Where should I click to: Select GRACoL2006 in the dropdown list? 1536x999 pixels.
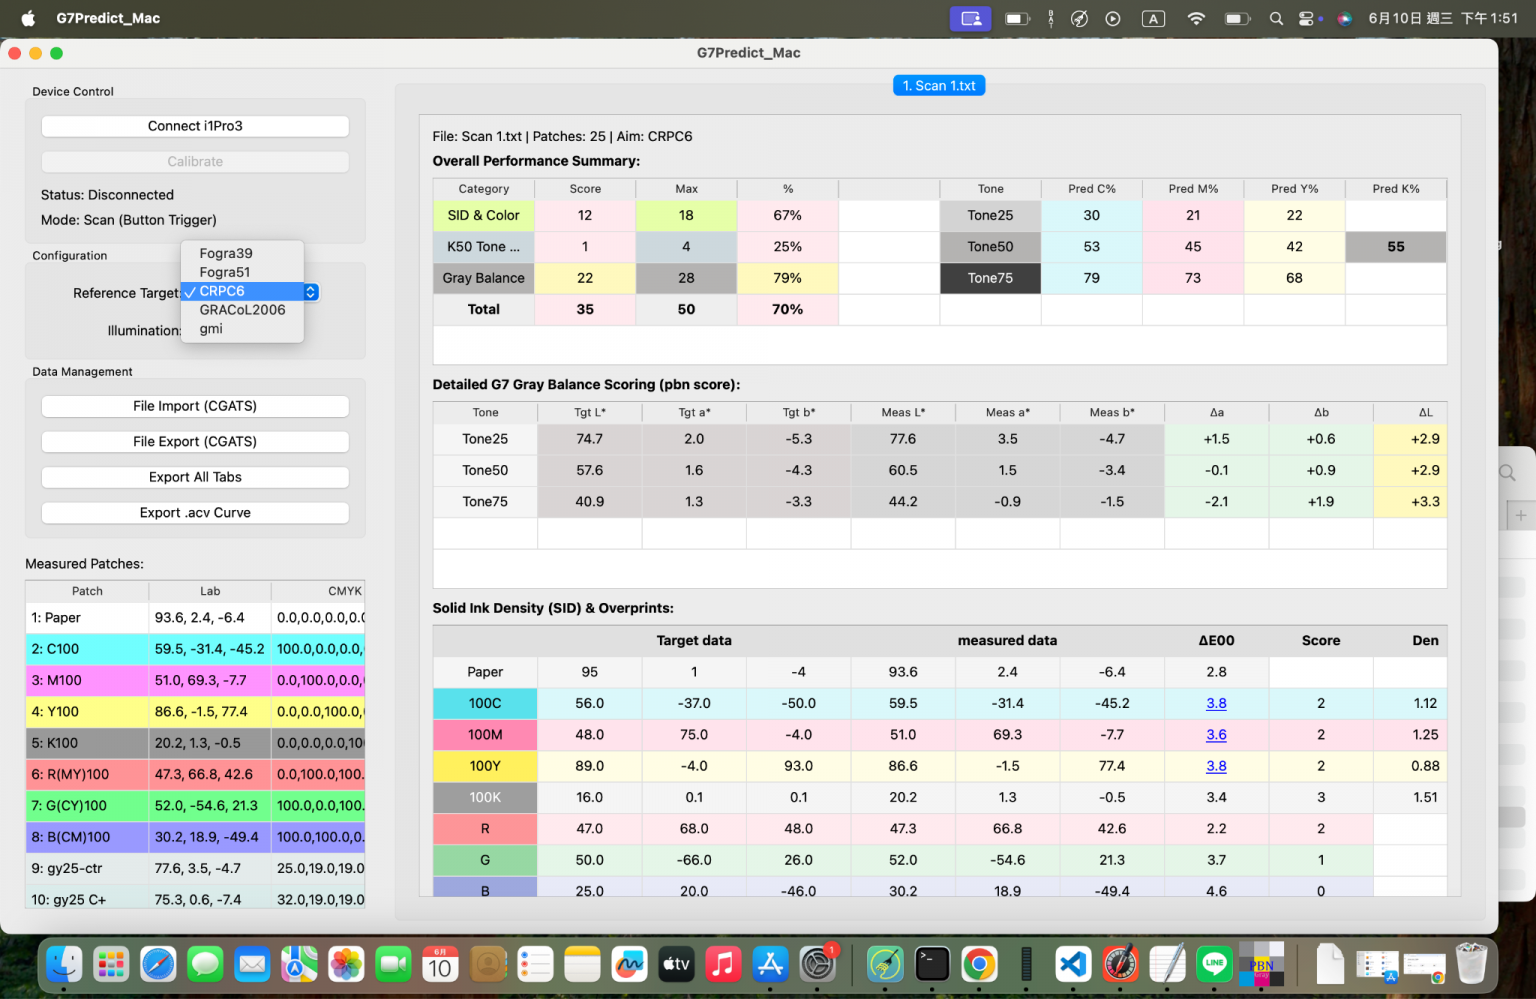pos(242,310)
